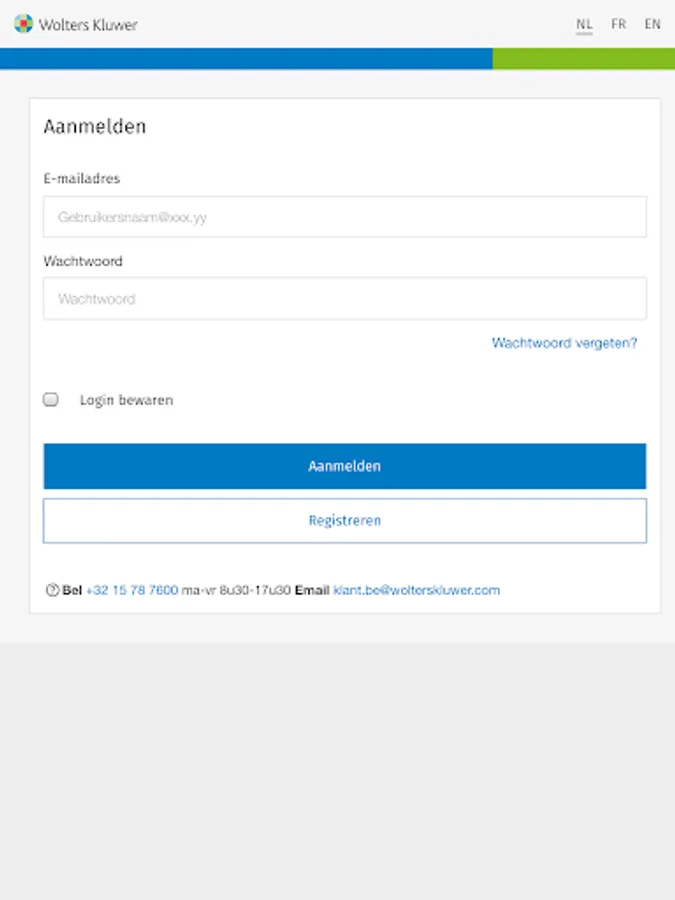
Task: Click the E-mailadres field label
Action: [82, 179]
